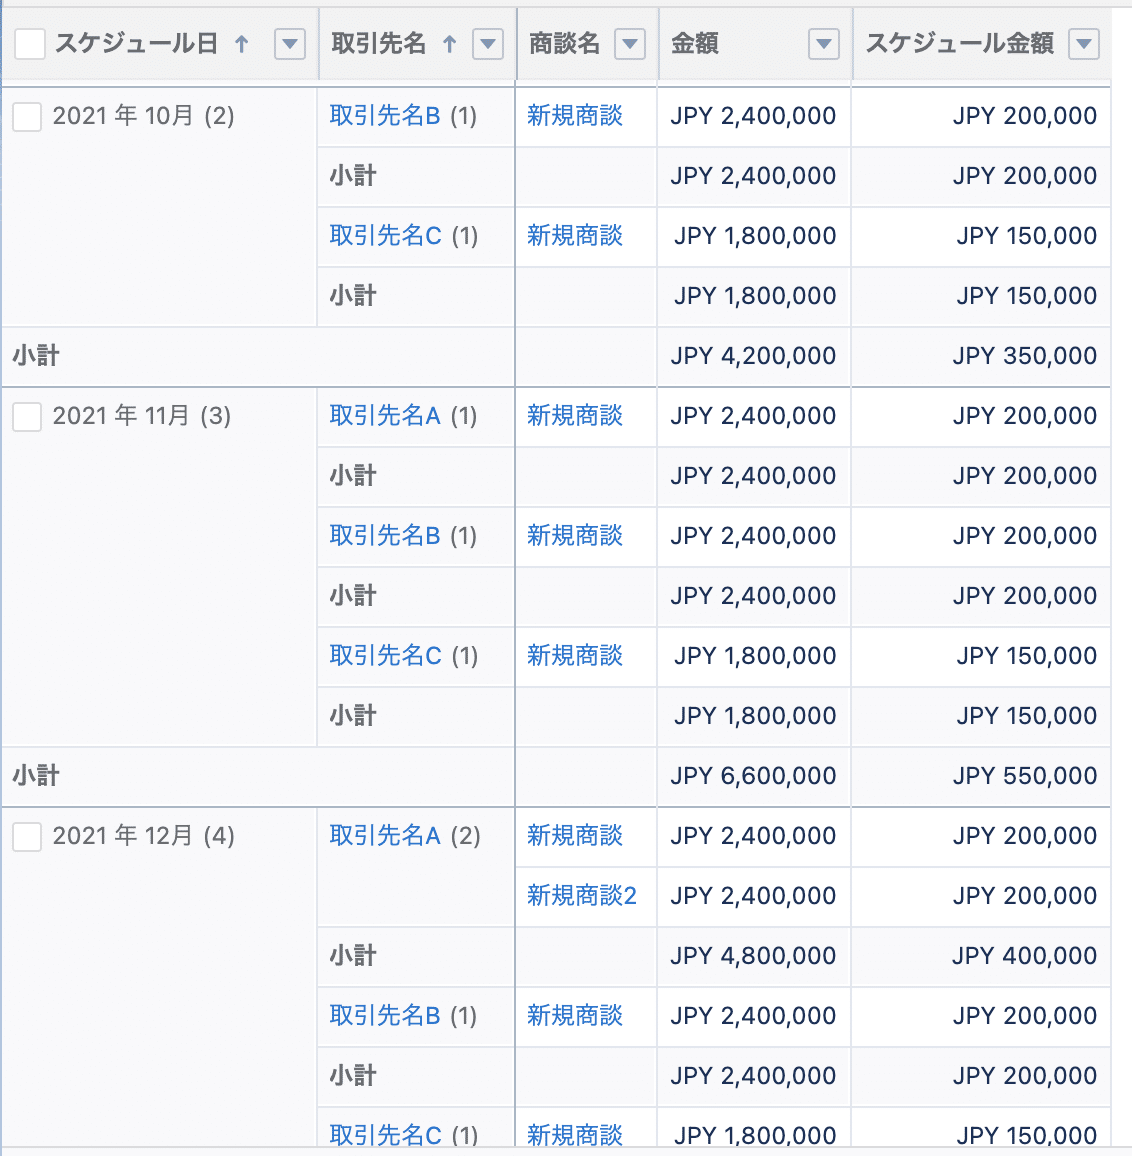Click October subtotal JPY 4,200,000
1132x1156 pixels.
click(753, 356)
